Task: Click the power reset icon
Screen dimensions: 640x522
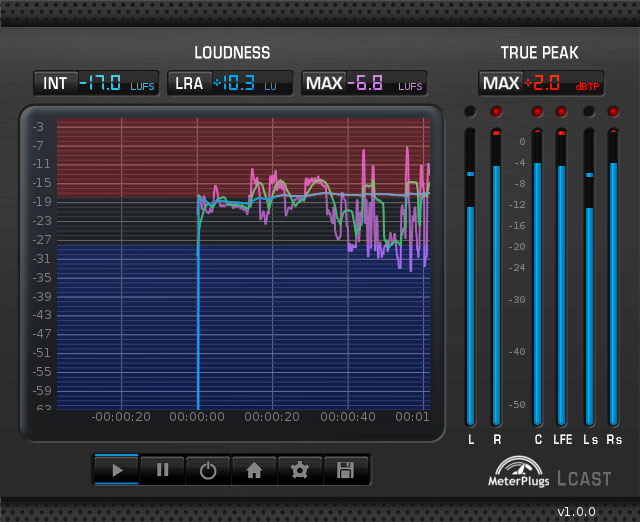Action: point(208,470)
